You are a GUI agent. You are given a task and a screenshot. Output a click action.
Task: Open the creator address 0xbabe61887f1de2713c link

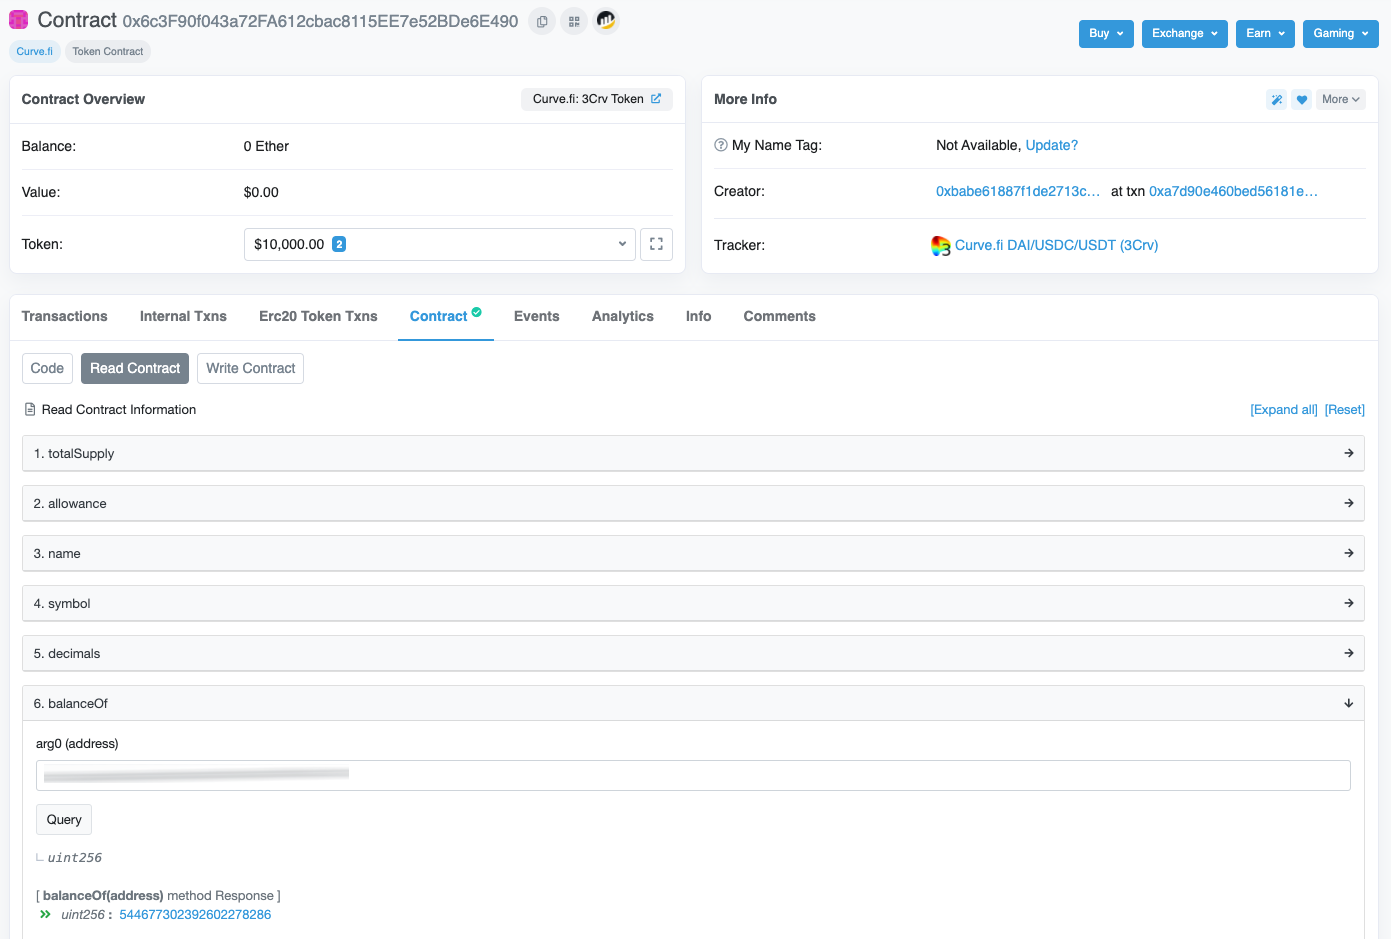point(1018,191)
